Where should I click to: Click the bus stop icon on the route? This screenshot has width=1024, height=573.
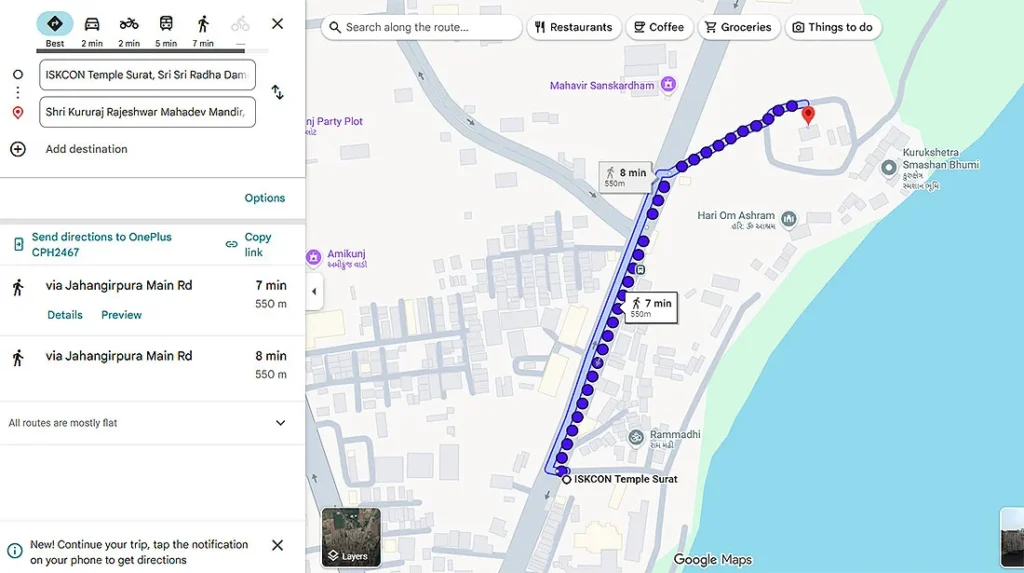coord(641,270)
